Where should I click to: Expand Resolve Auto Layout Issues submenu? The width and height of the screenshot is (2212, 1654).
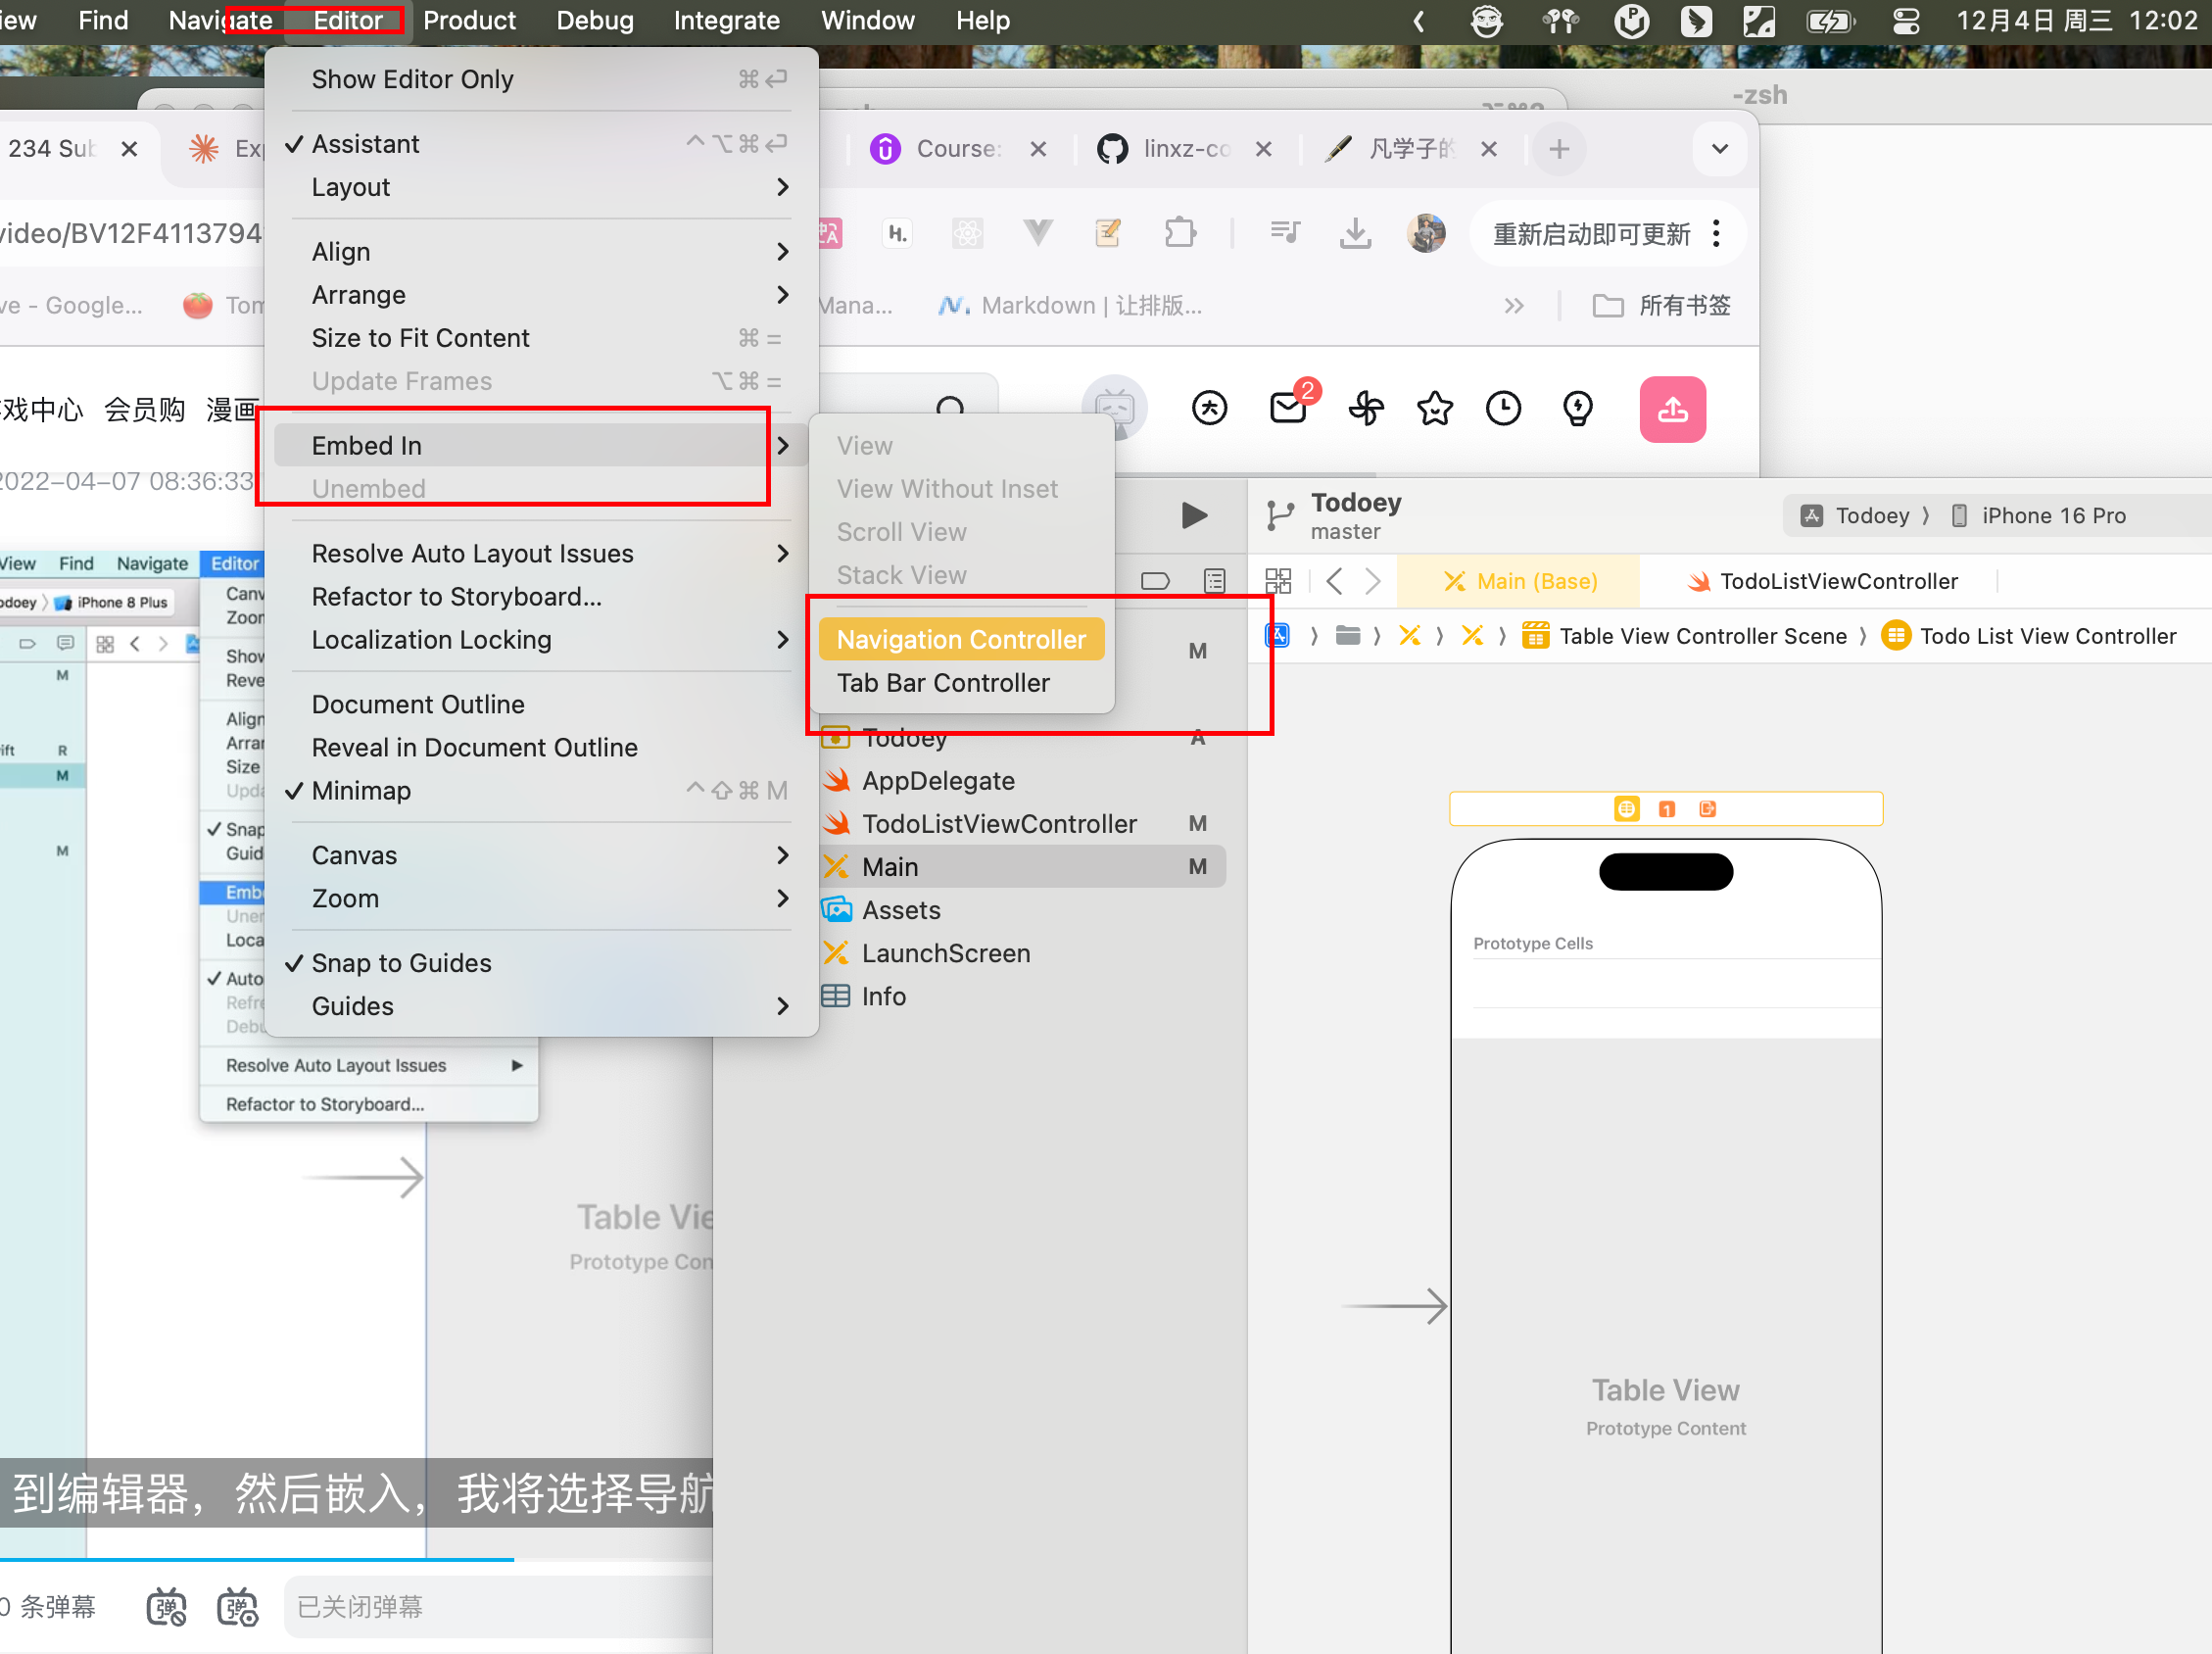point(541,554)
